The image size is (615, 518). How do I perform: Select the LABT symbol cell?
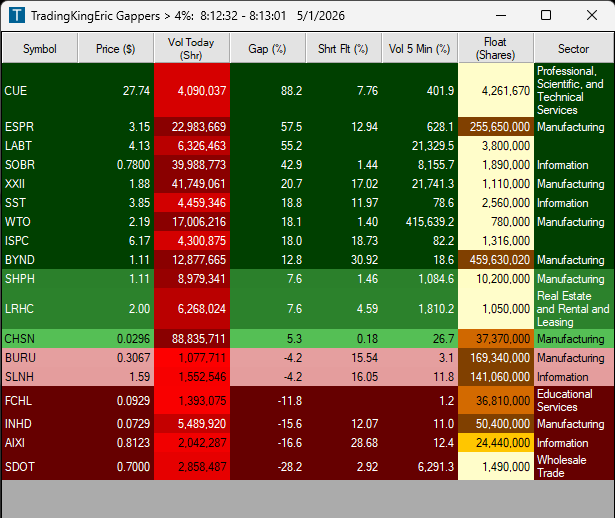point(40,145)
